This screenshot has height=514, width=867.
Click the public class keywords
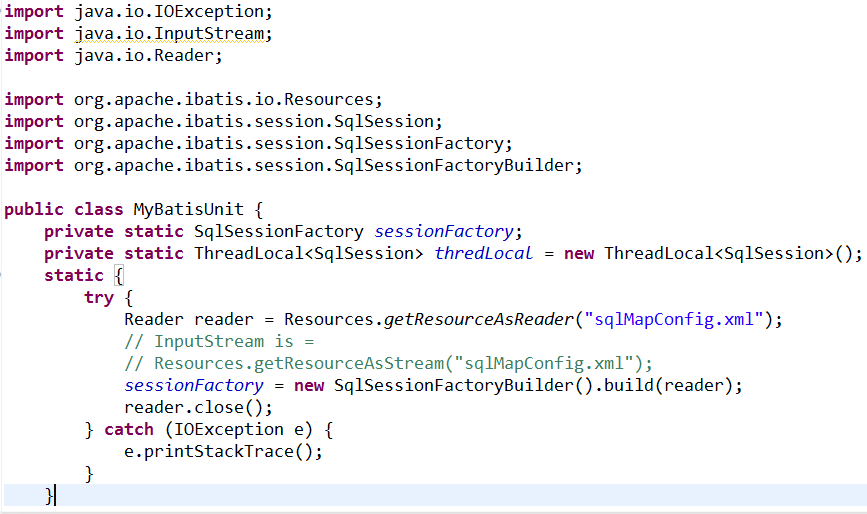point(64,209)
